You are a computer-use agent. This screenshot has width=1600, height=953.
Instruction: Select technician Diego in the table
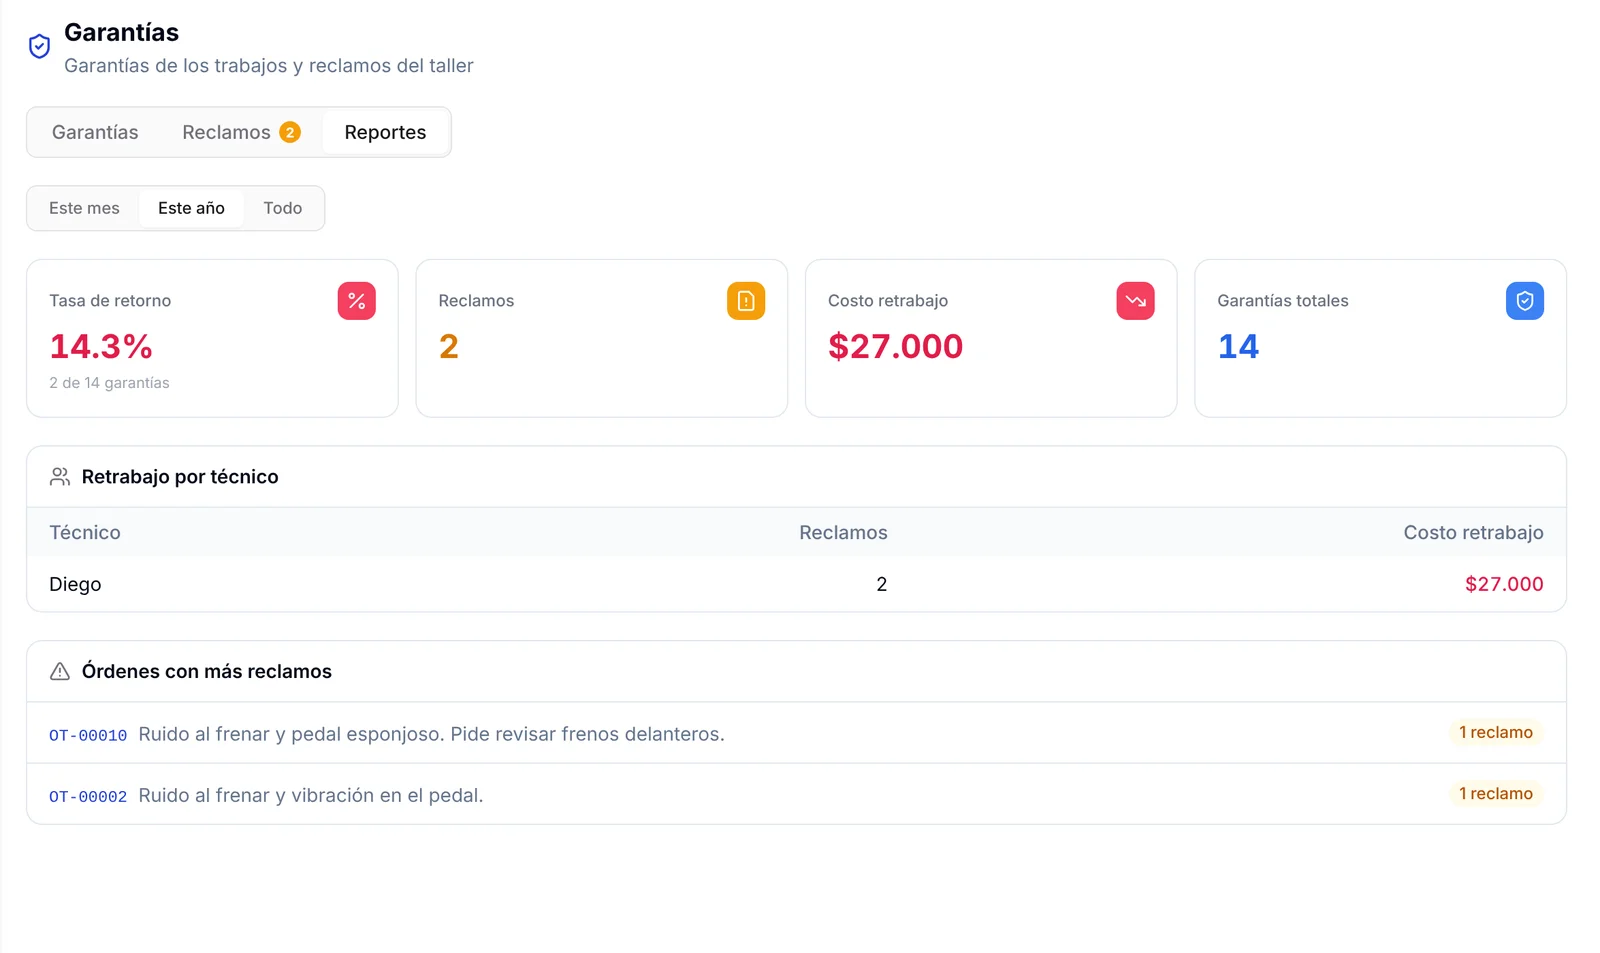point(75,584)
